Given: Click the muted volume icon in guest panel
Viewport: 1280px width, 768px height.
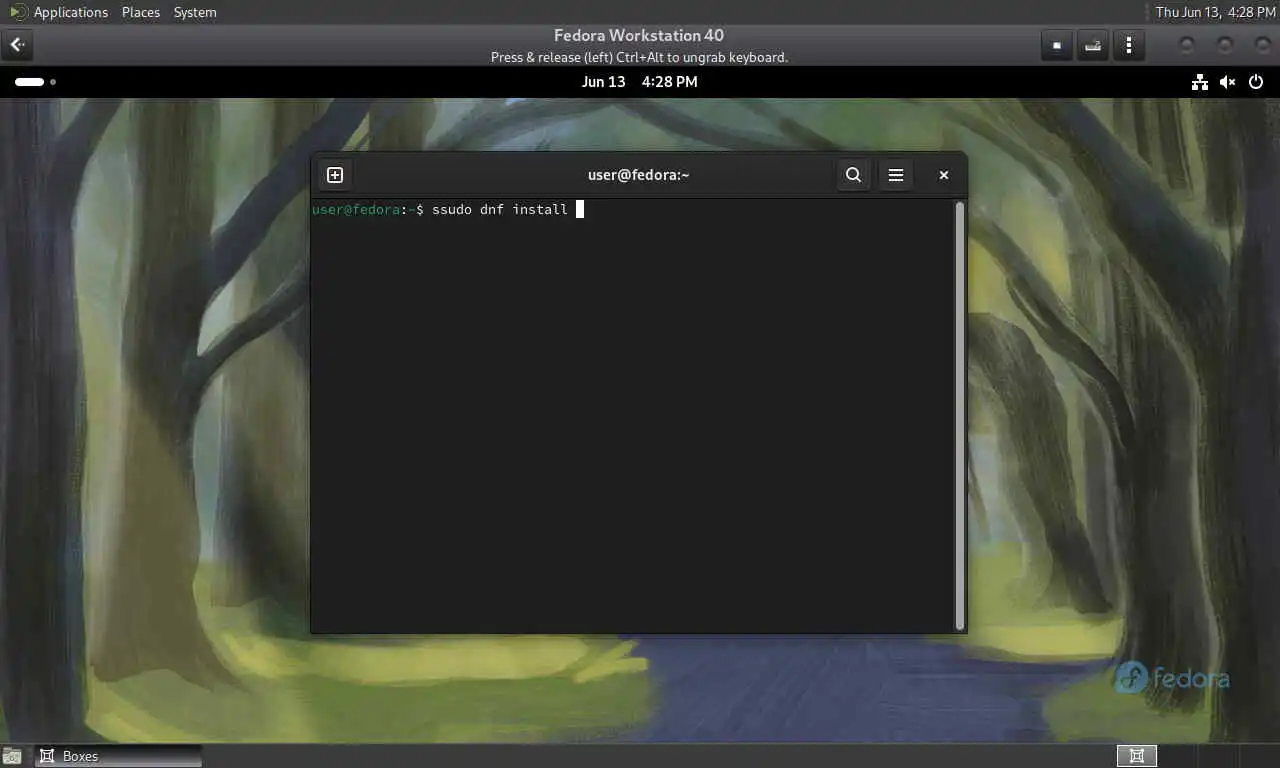Looking at the screenshot, I should coord(1227,82).
